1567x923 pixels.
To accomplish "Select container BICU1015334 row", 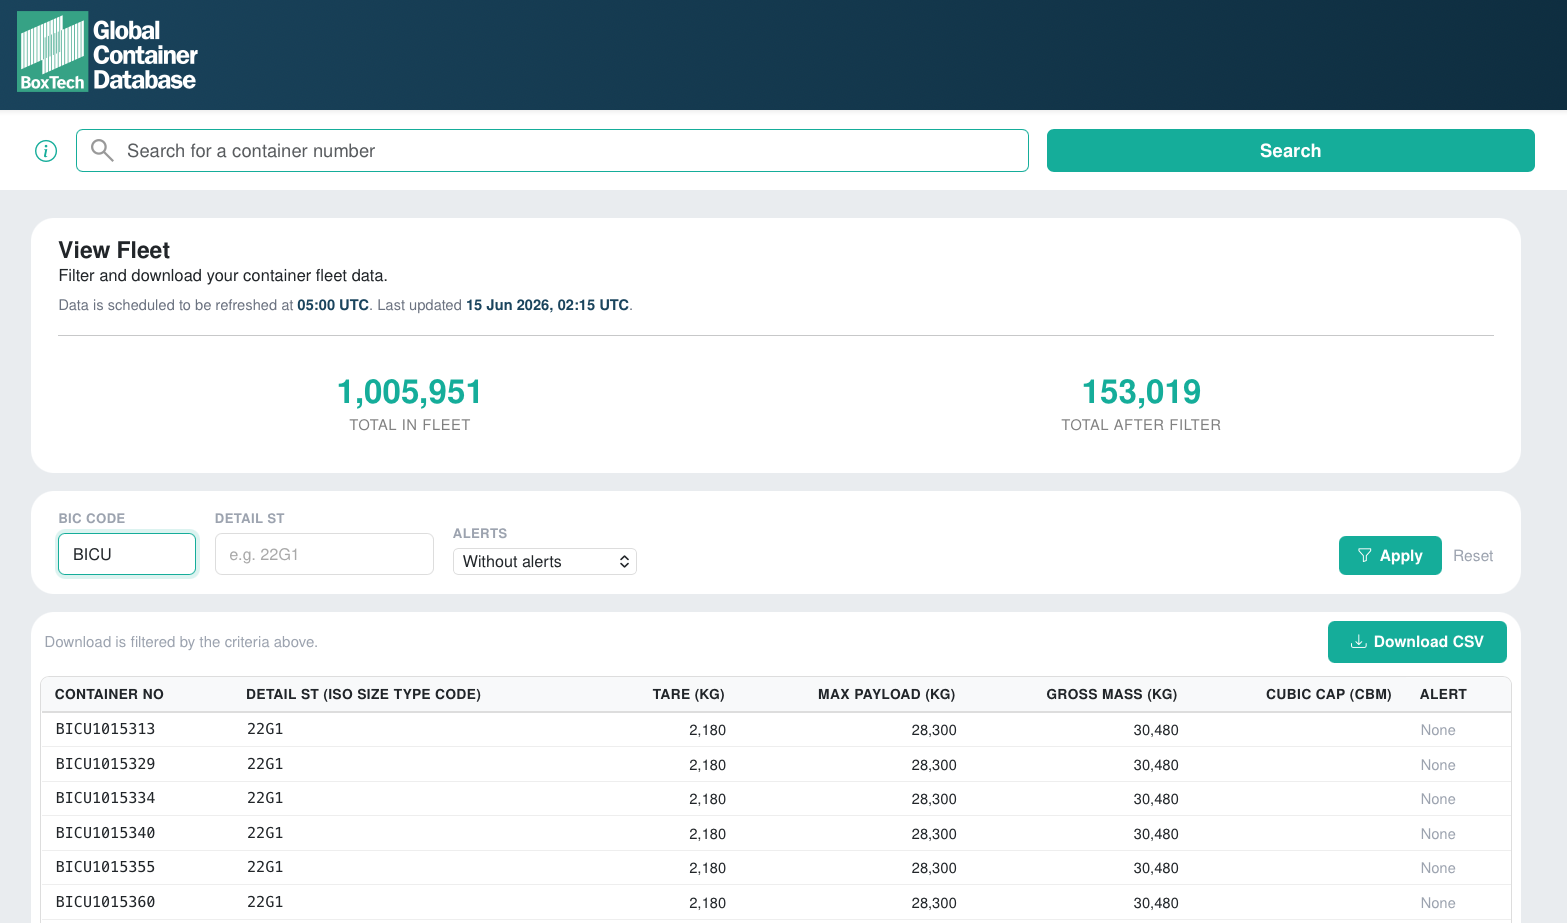I will pos(775,799).
